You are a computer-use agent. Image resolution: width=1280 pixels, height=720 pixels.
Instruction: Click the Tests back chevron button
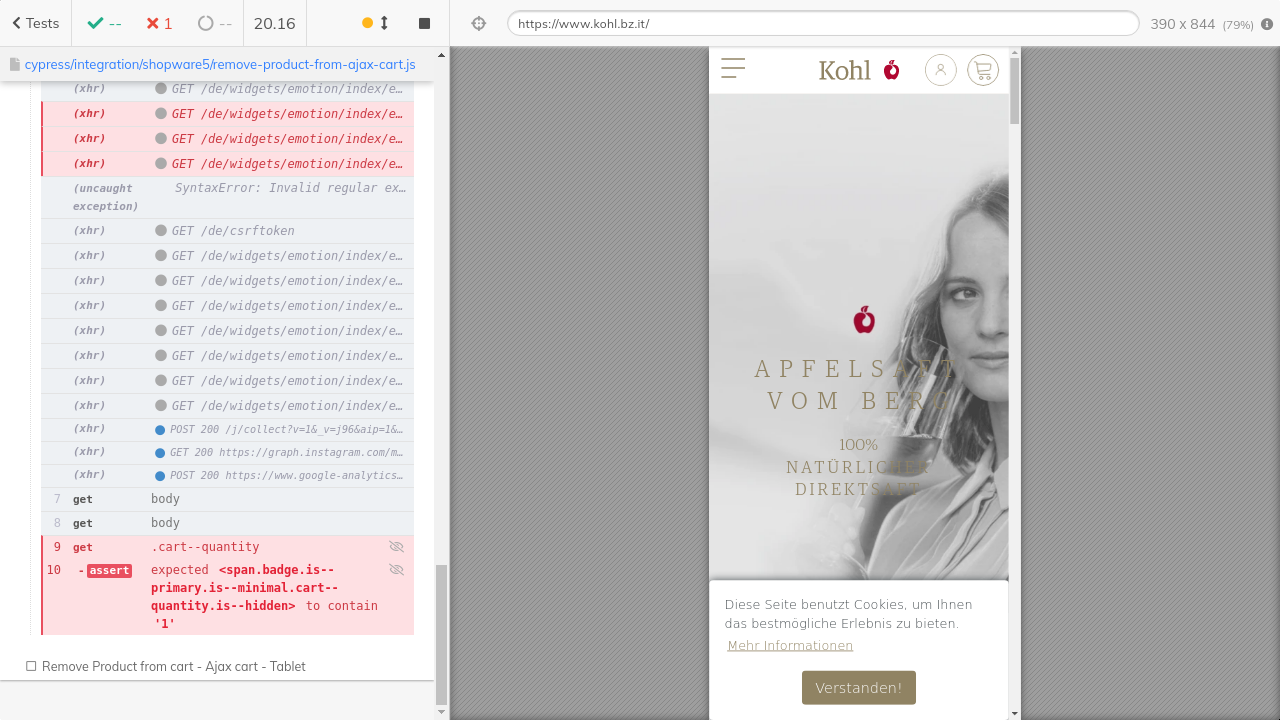[x=35, y=23]
